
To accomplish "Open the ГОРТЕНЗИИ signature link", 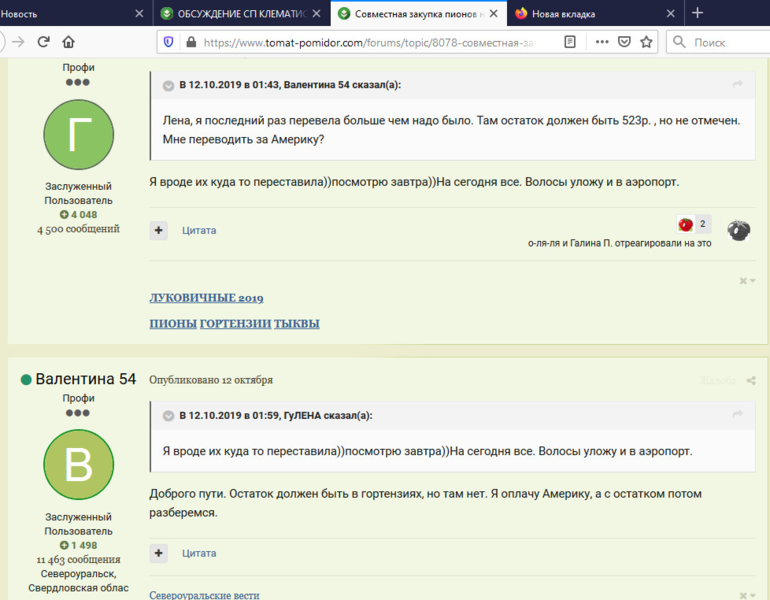I will click(x=235, y=324).
